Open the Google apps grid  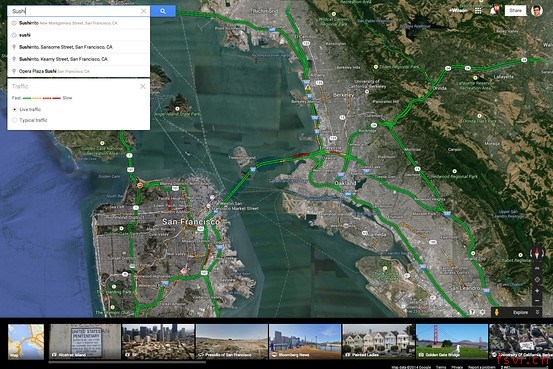pyautogui.click(x=478, y=11)
